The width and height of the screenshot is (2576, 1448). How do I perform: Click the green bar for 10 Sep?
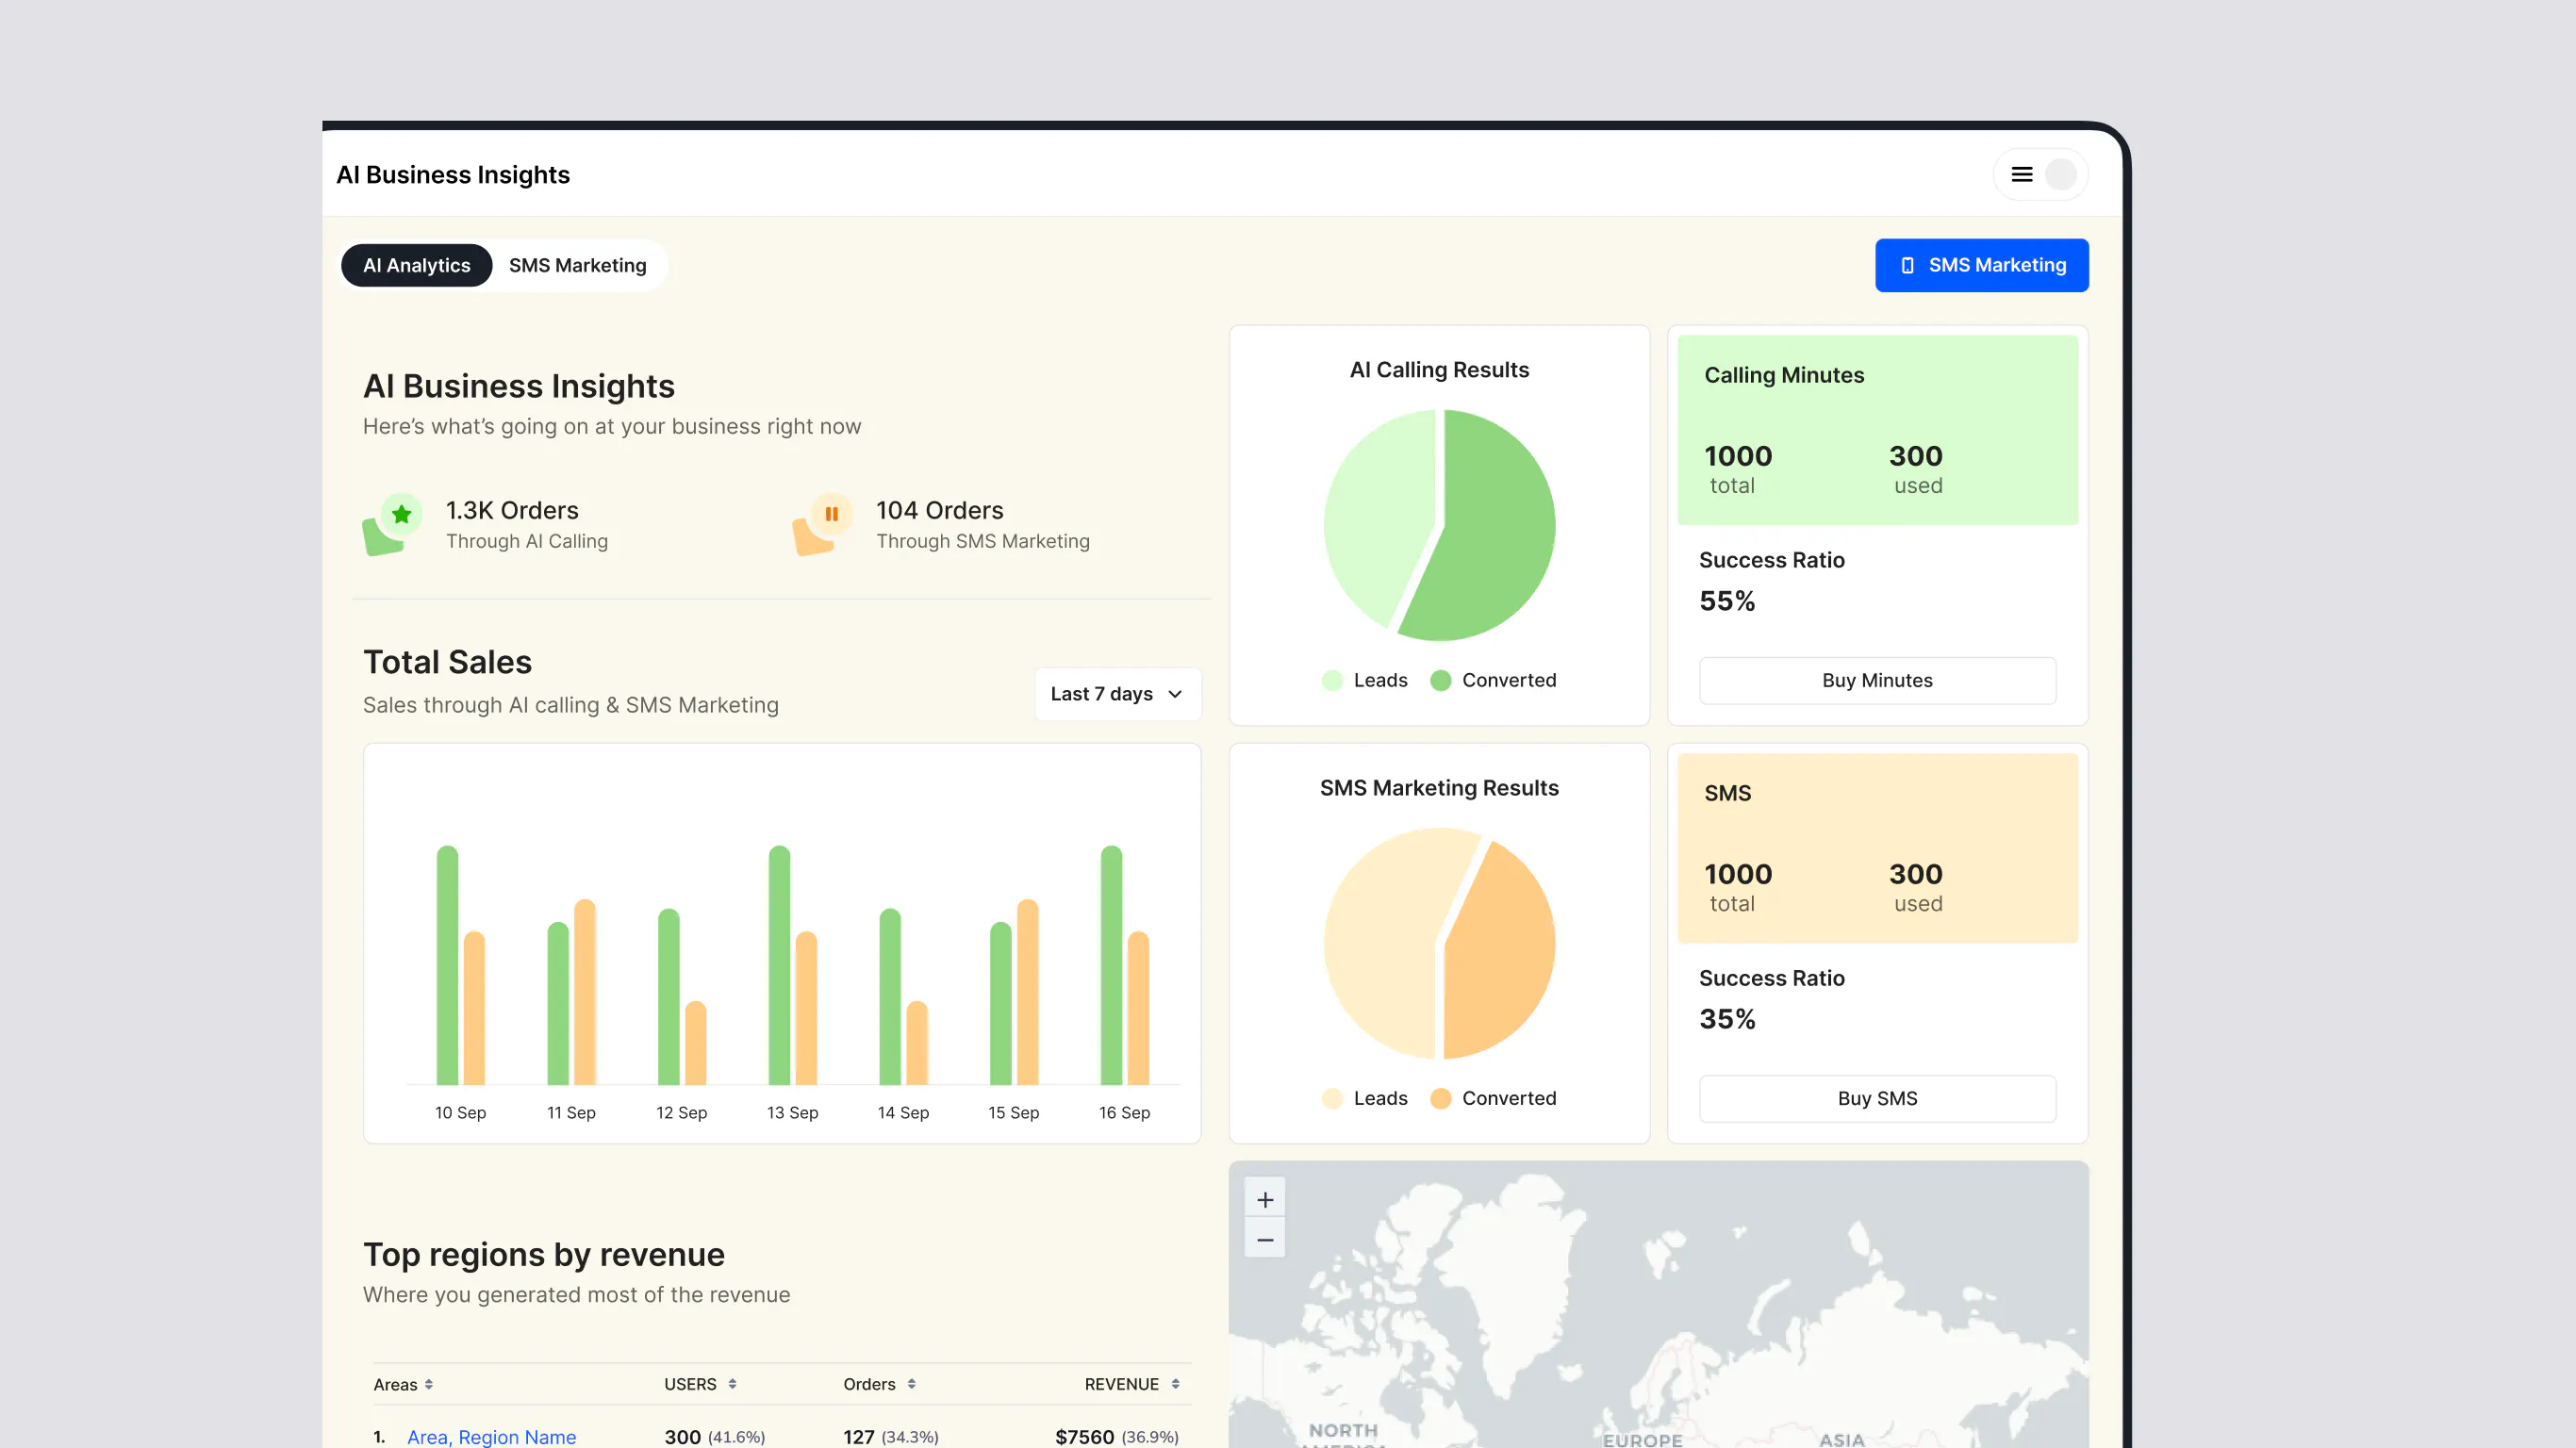[x=447, y=965]
